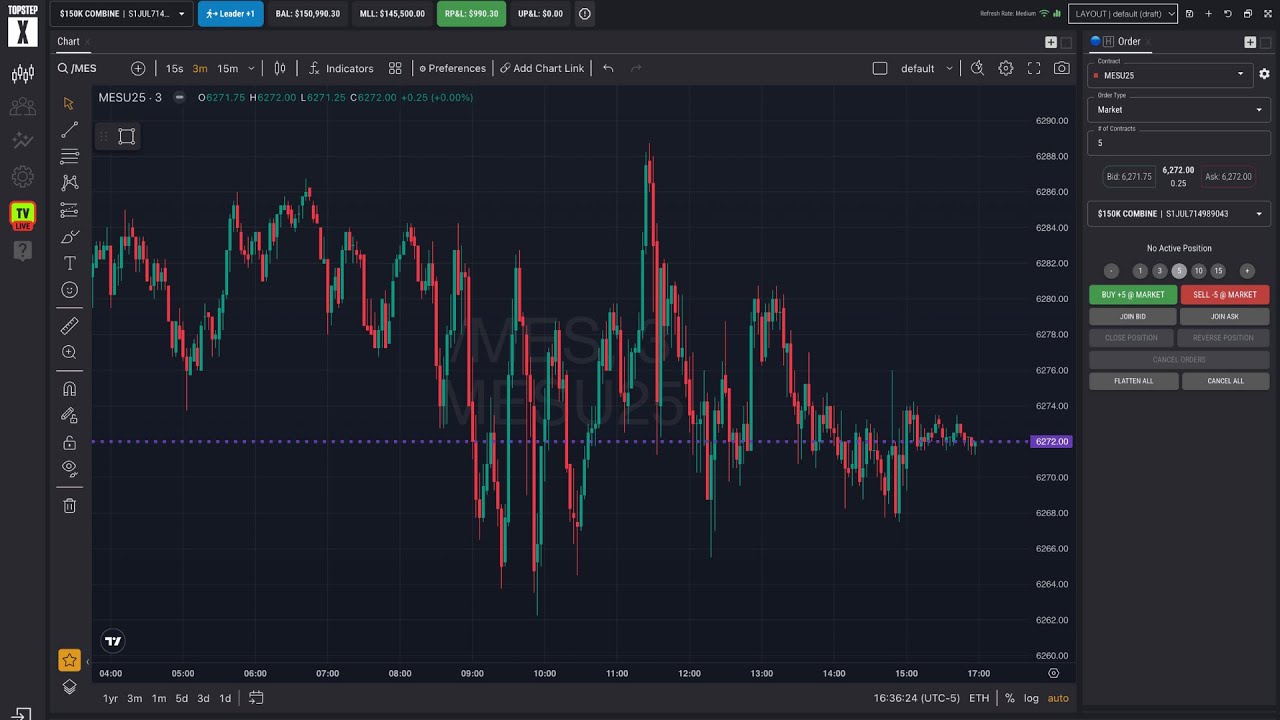Viewport: 1280px width, 720px height.
Task: Select the cursor arrow tool in drawing toolbar
Action: click(69, 104)
